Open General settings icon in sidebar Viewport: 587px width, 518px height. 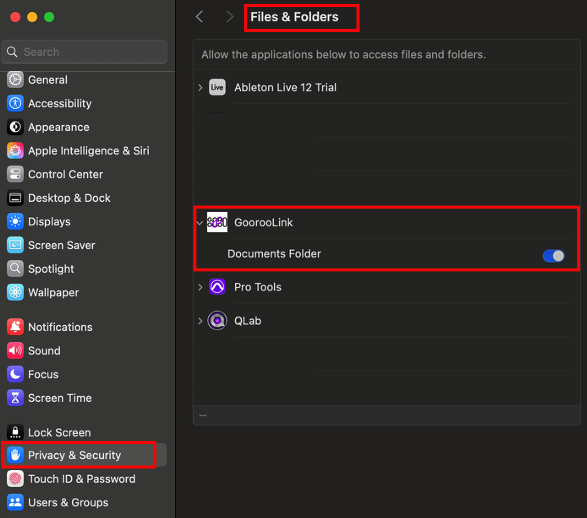pyautogui.click(x=15, y=80)
